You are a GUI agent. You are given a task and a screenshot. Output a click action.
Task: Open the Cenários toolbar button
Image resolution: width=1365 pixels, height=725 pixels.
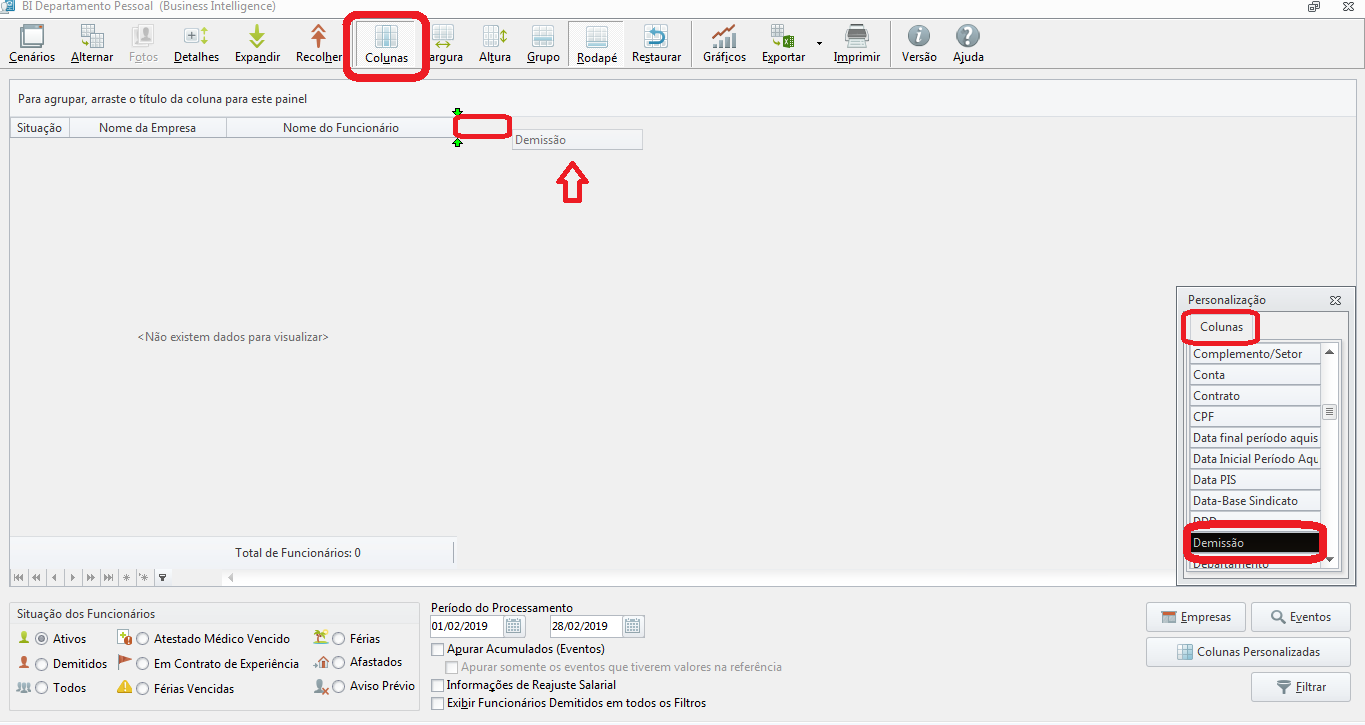[32, 44]
